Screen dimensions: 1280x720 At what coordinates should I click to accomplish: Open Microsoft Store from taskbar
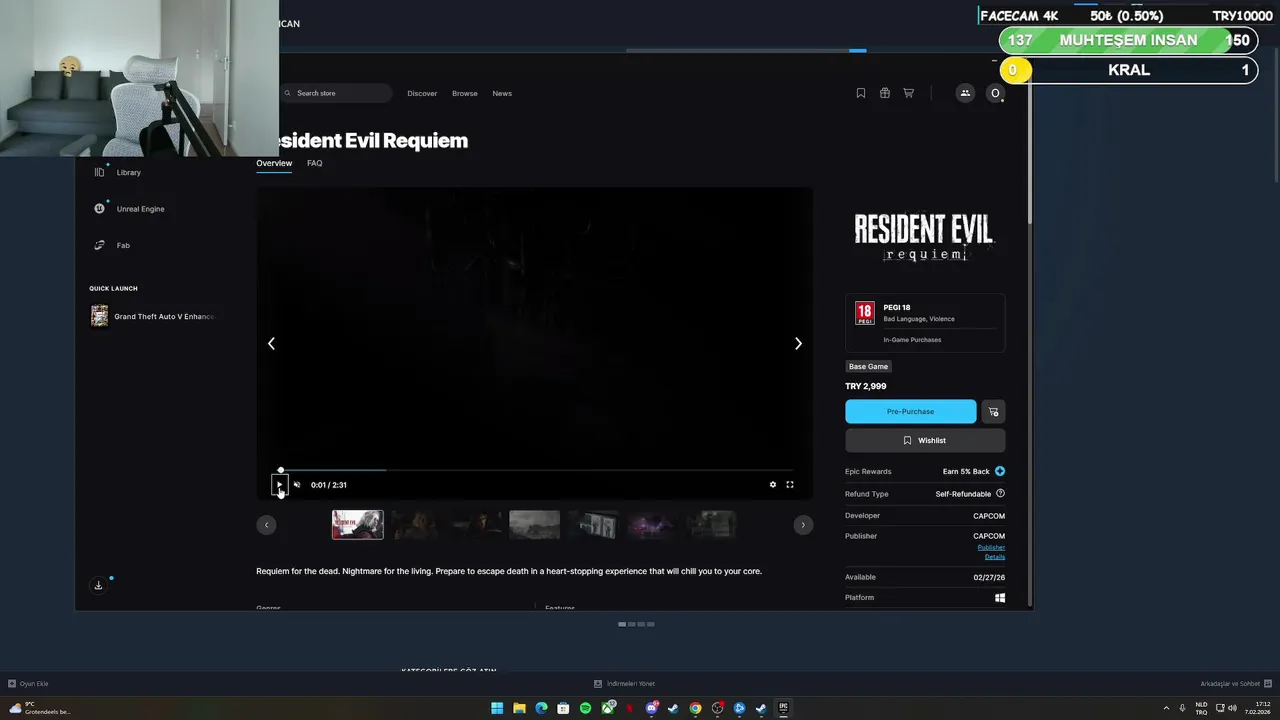tap(563, 708)
